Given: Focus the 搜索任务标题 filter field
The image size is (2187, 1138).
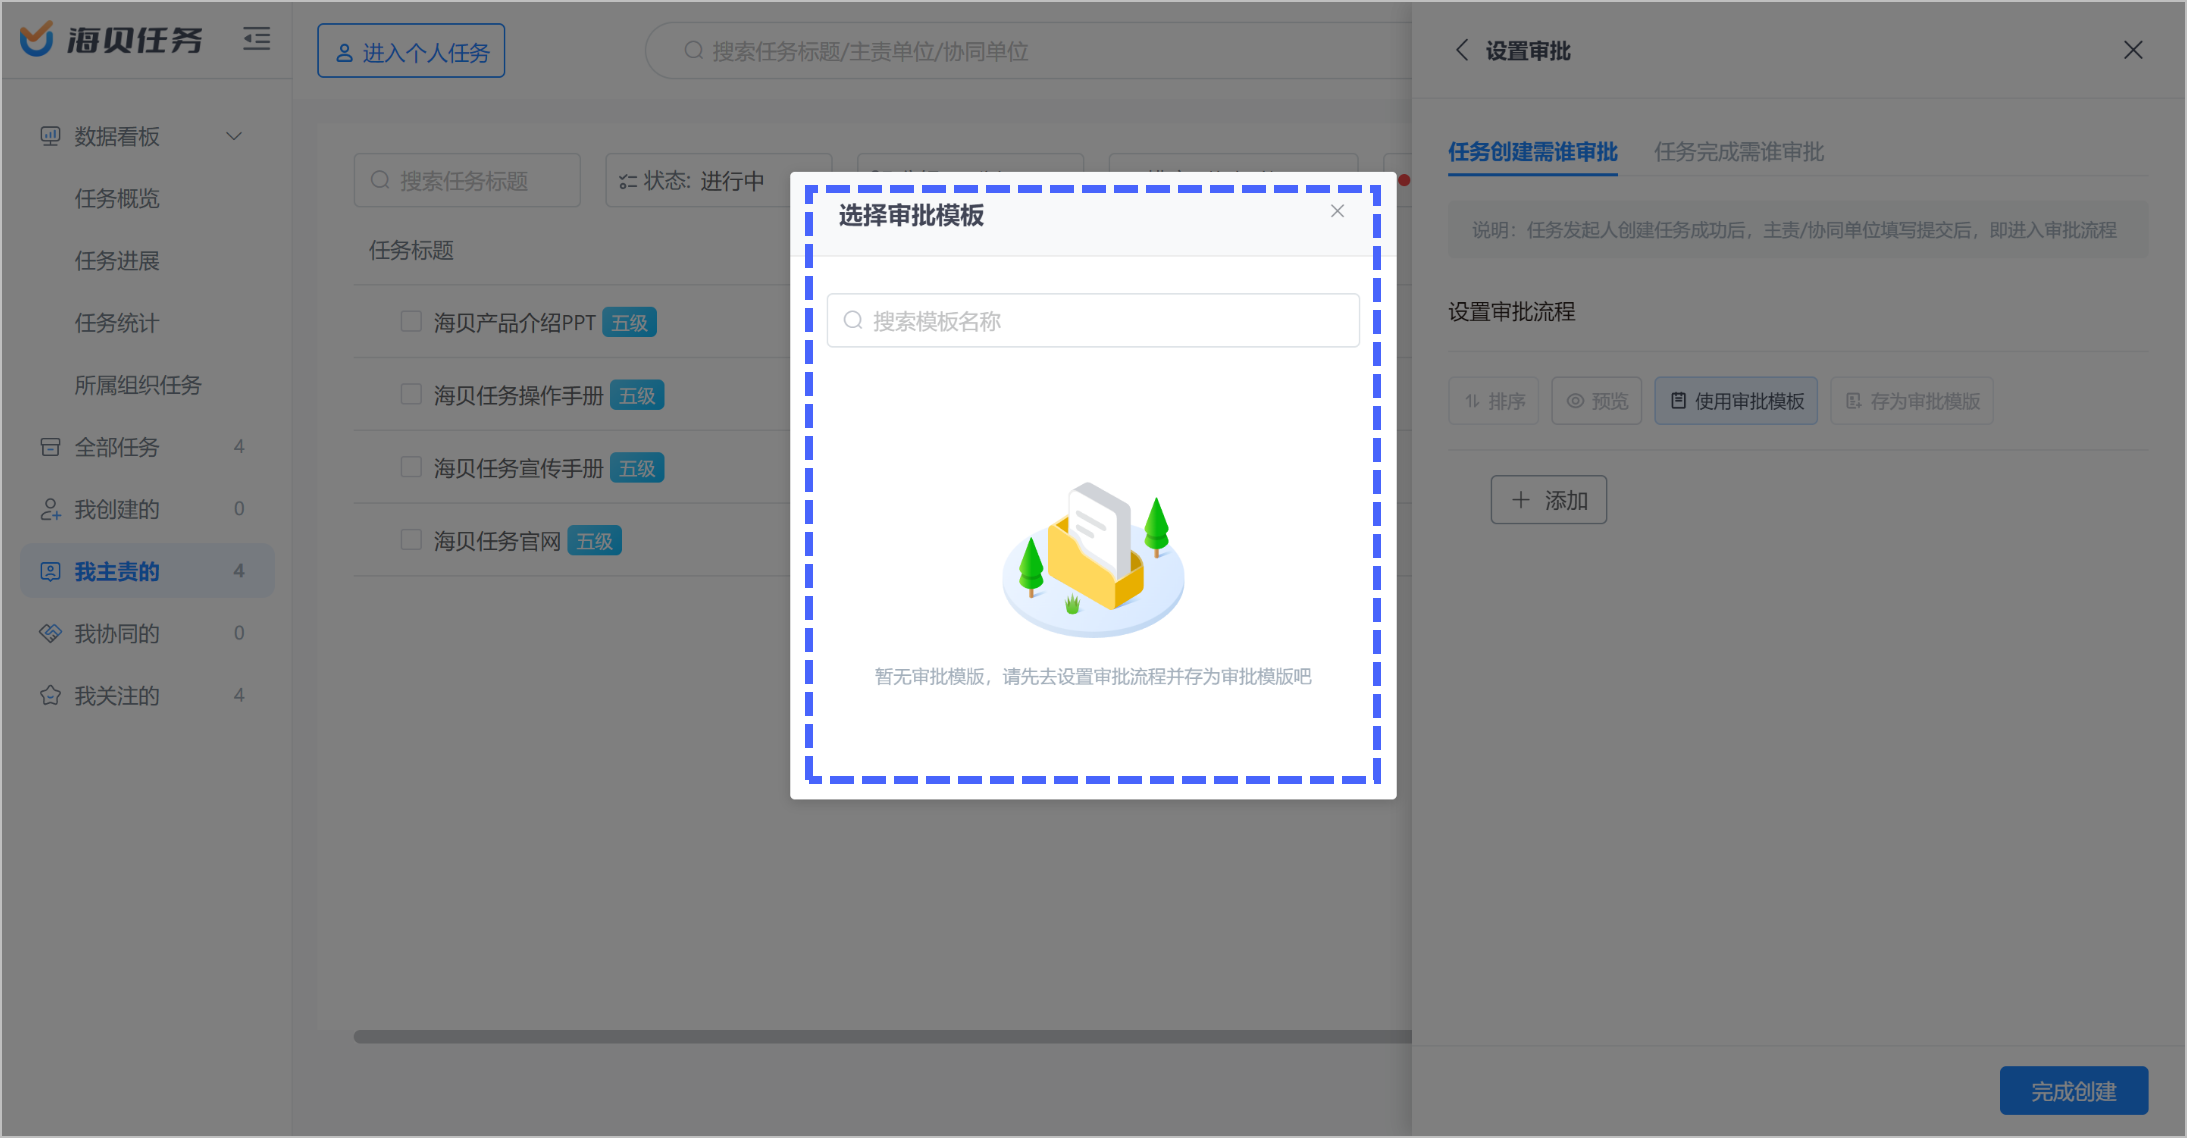Looking at the screenshot, I should pos(467,180).
